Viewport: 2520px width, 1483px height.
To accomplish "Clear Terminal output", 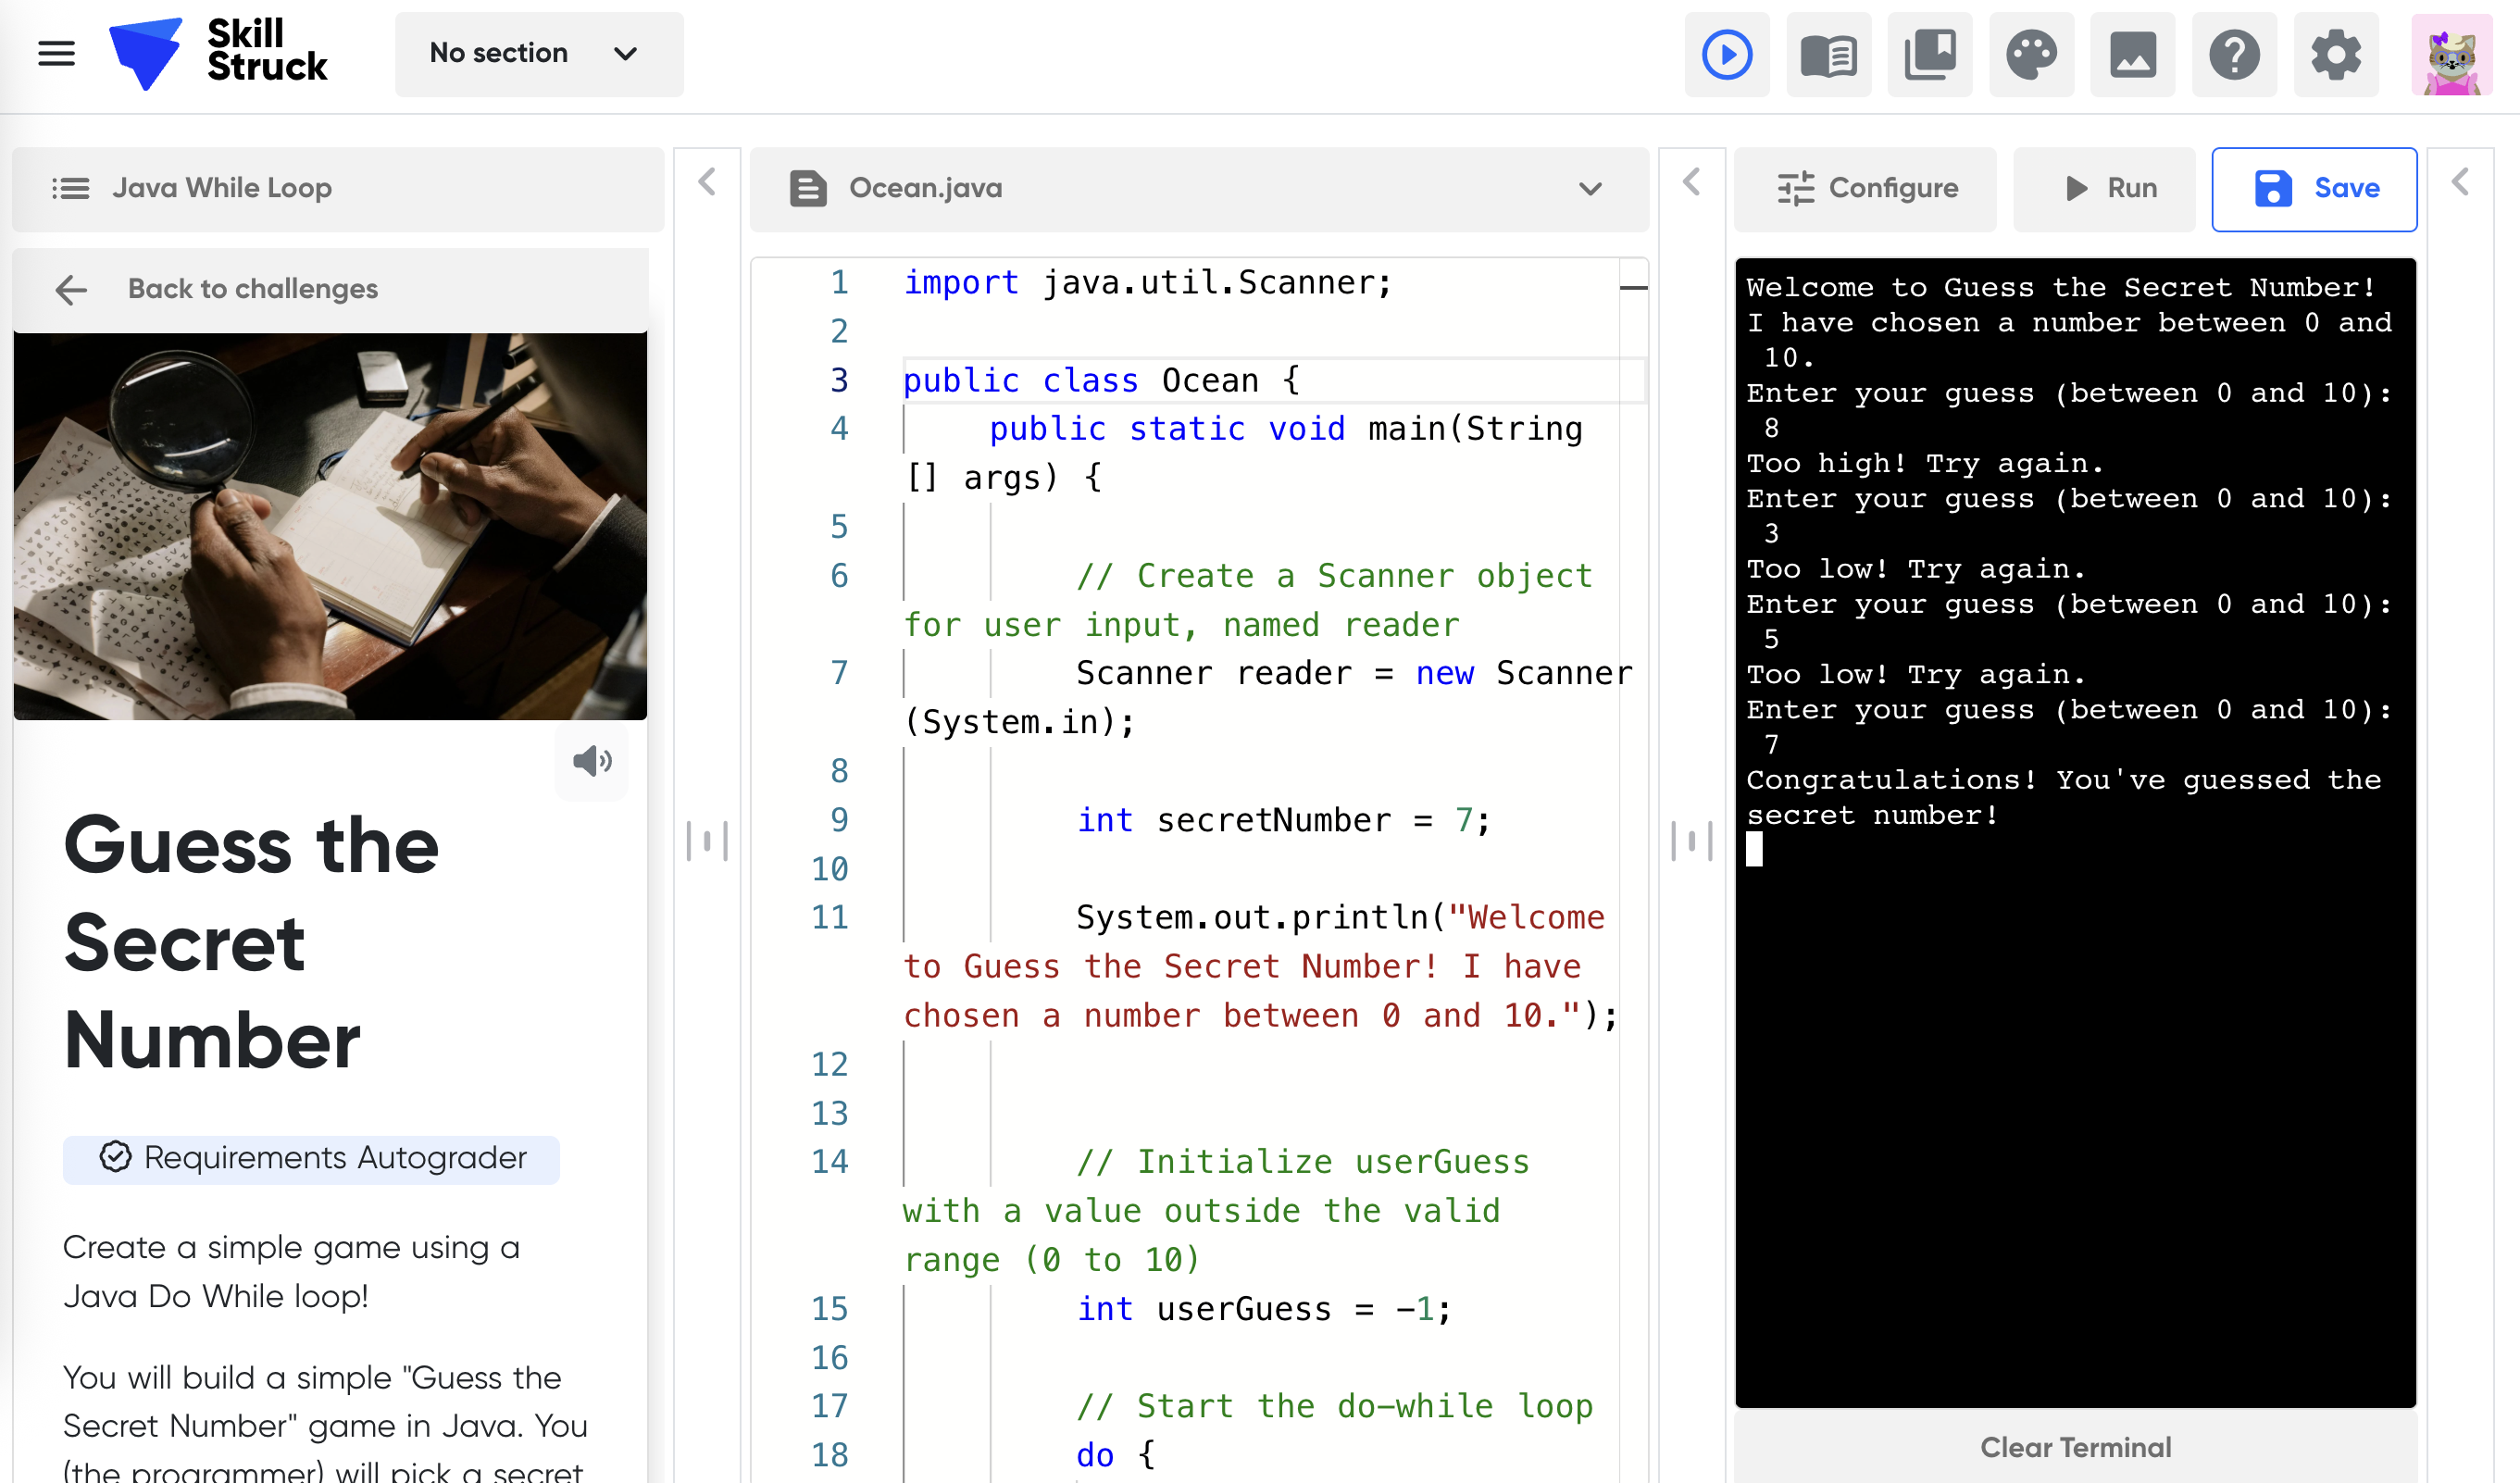I will coord(2075,1447).
